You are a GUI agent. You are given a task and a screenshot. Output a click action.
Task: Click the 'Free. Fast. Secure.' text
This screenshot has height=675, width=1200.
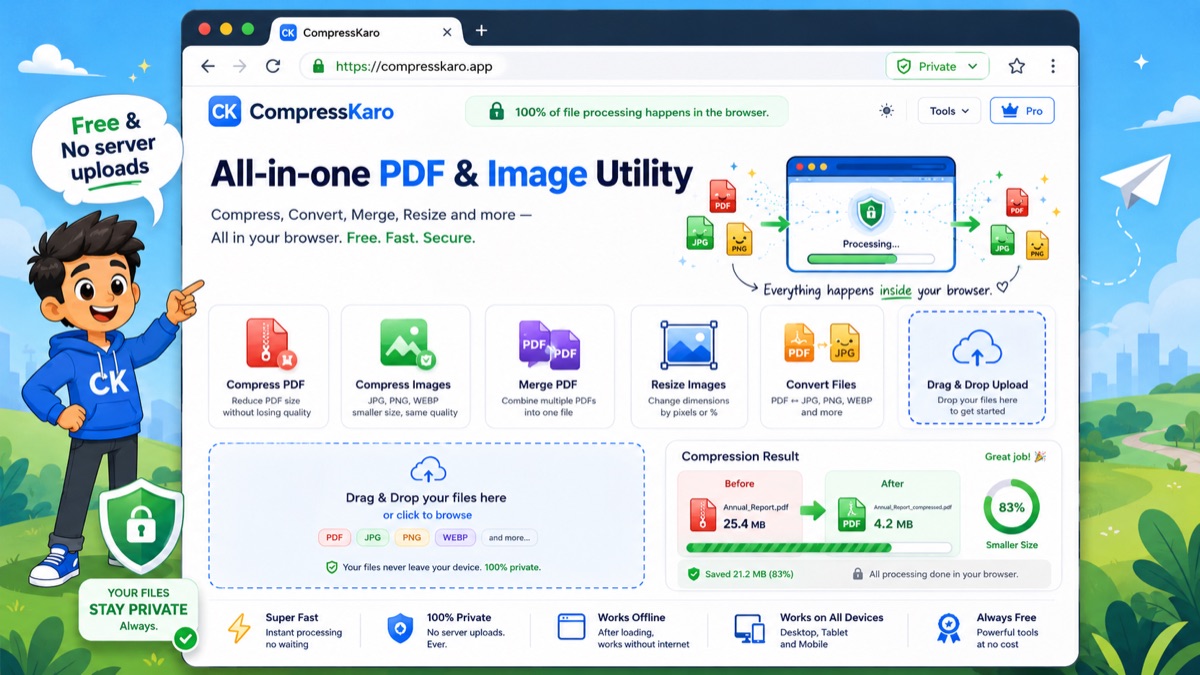[x=410, y=238]
